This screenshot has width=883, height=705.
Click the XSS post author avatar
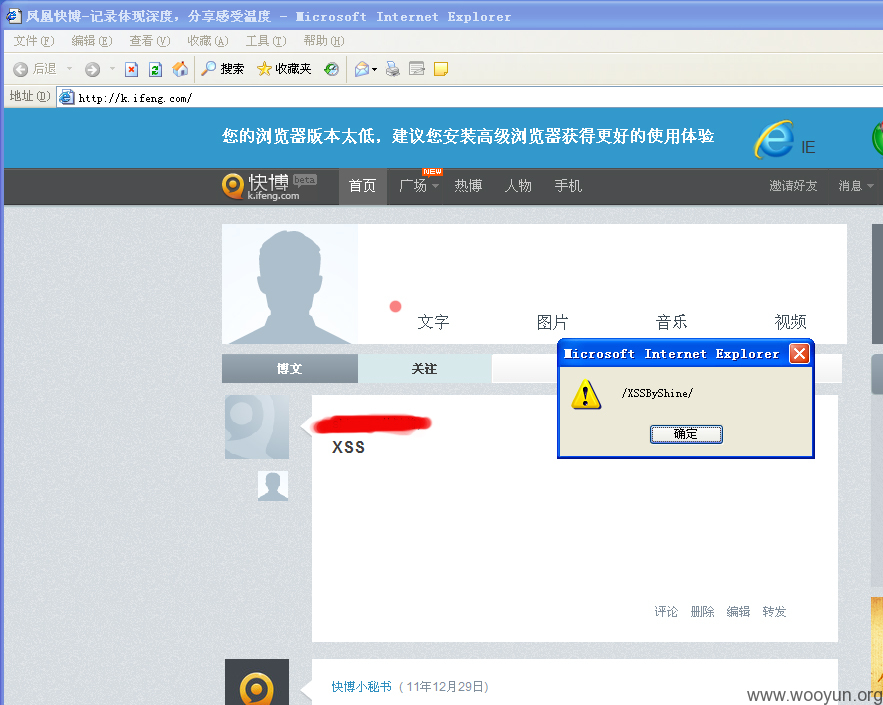point(257,427)
